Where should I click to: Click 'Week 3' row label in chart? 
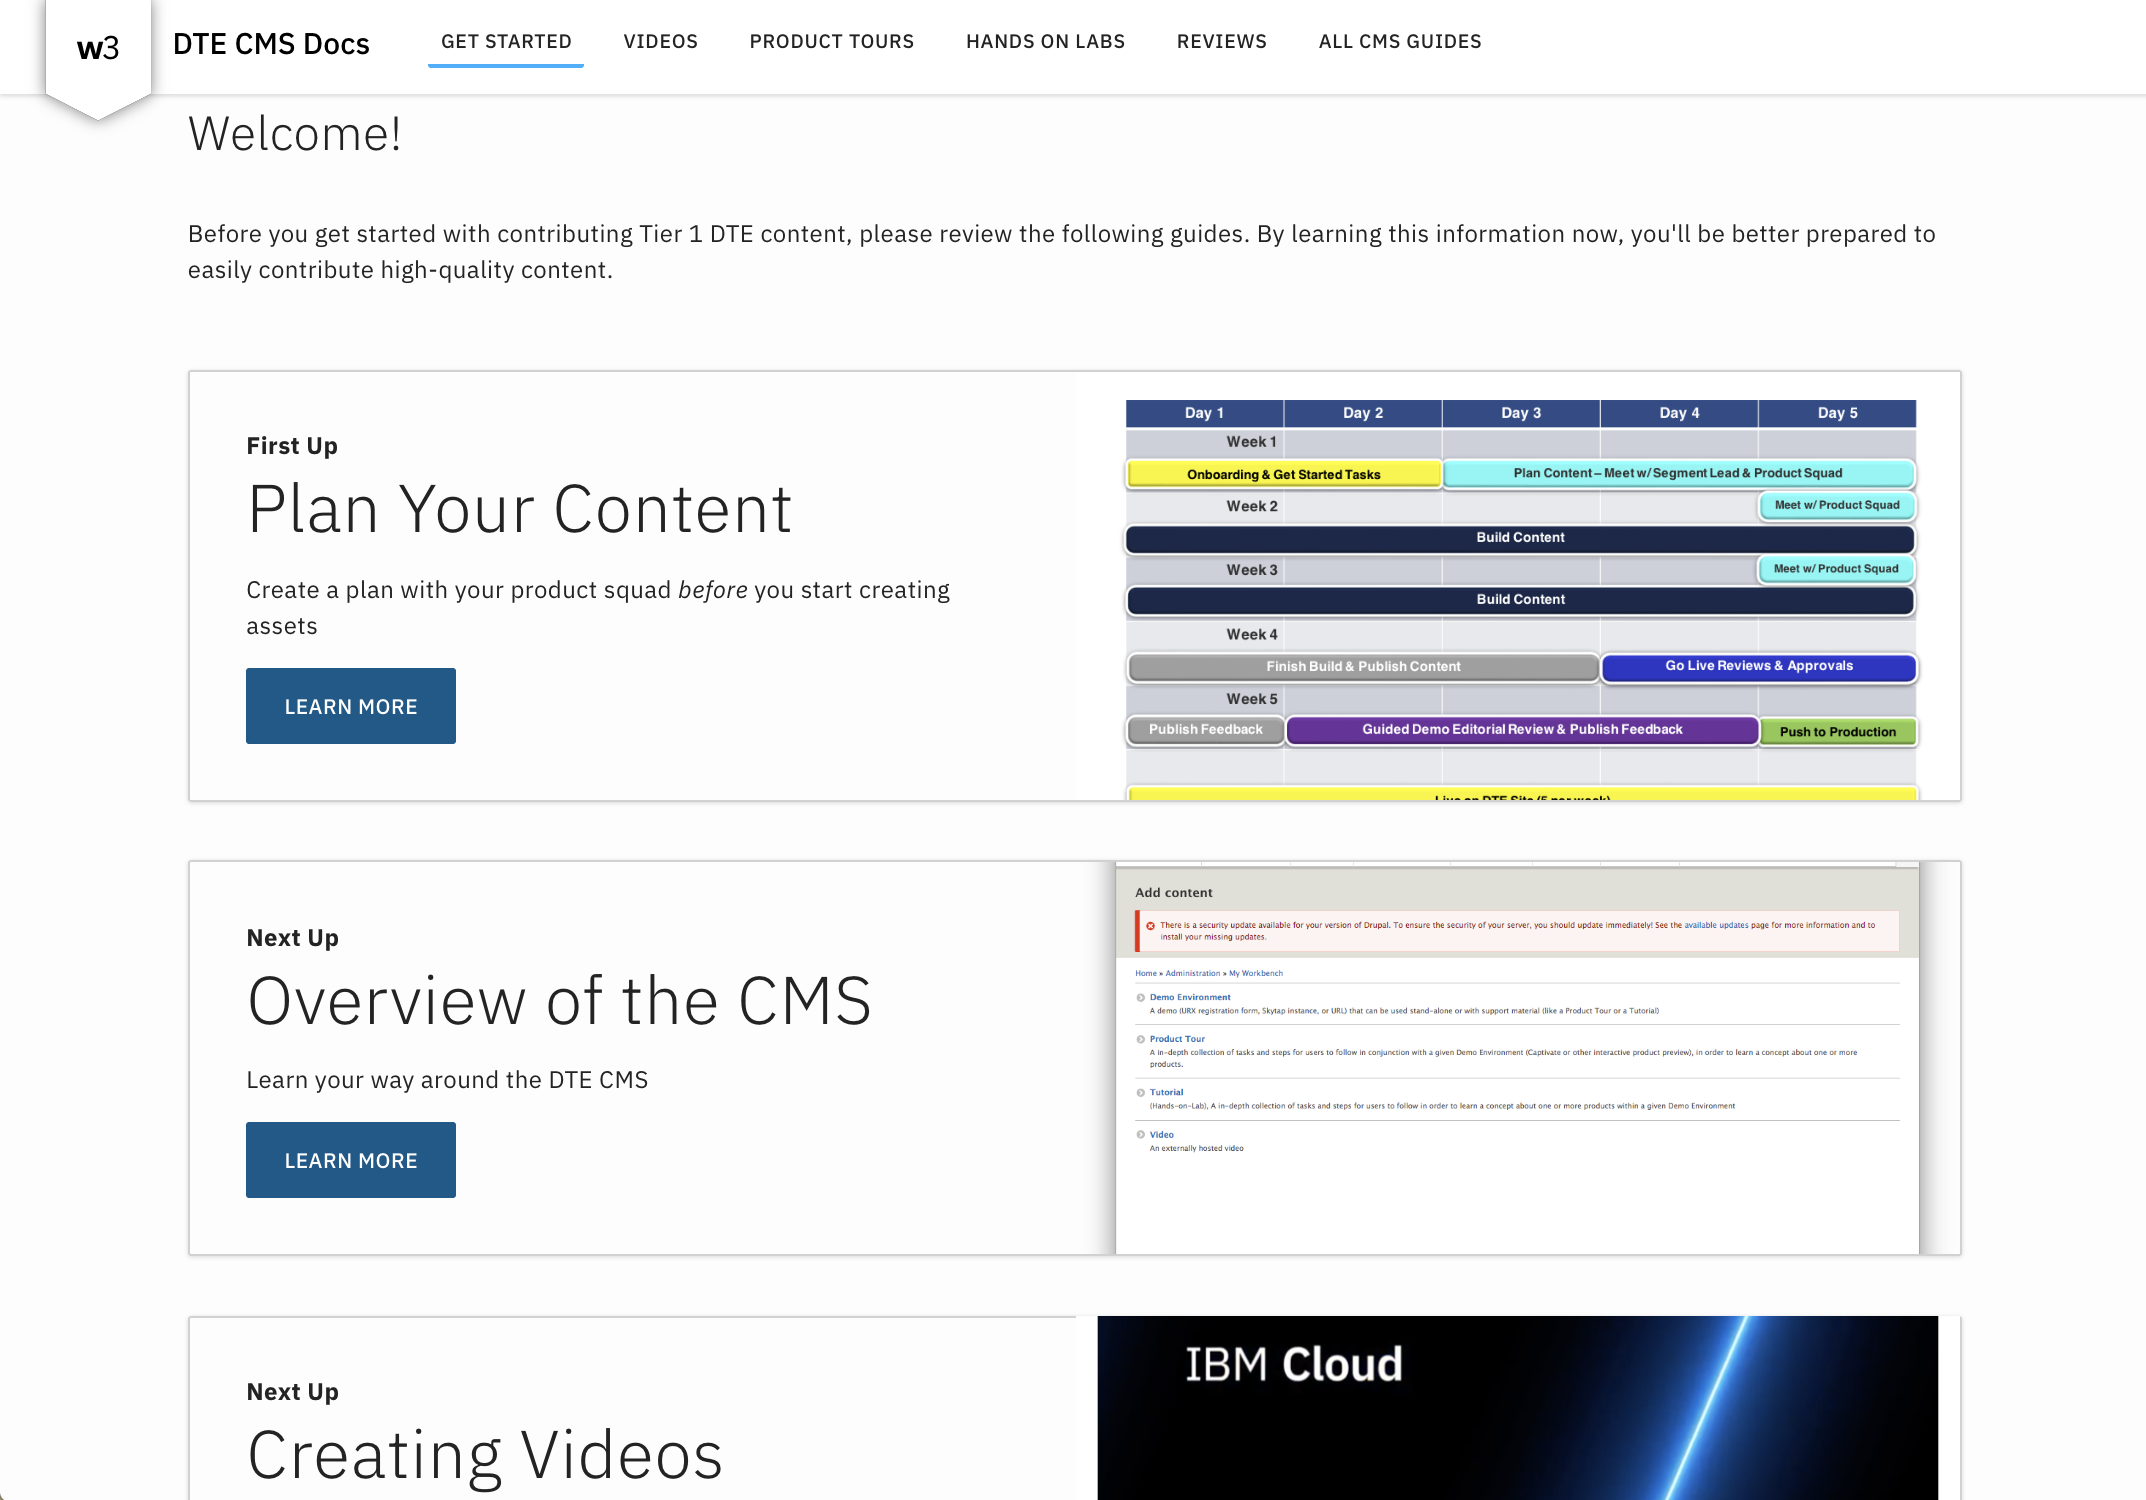click(1252, 570)
